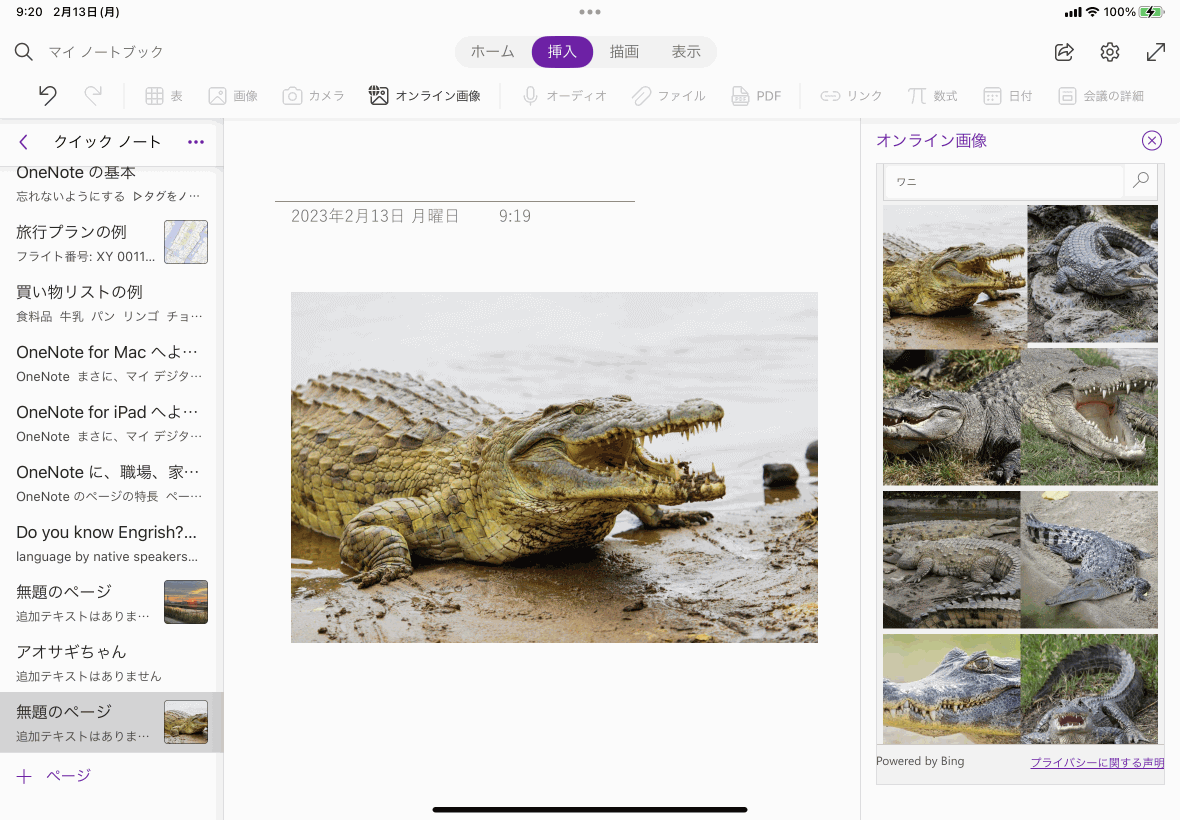Open the クイック ノート section options (•••)
The height and width of the screenshot is (820, 1180).
(x=196, y=142)
